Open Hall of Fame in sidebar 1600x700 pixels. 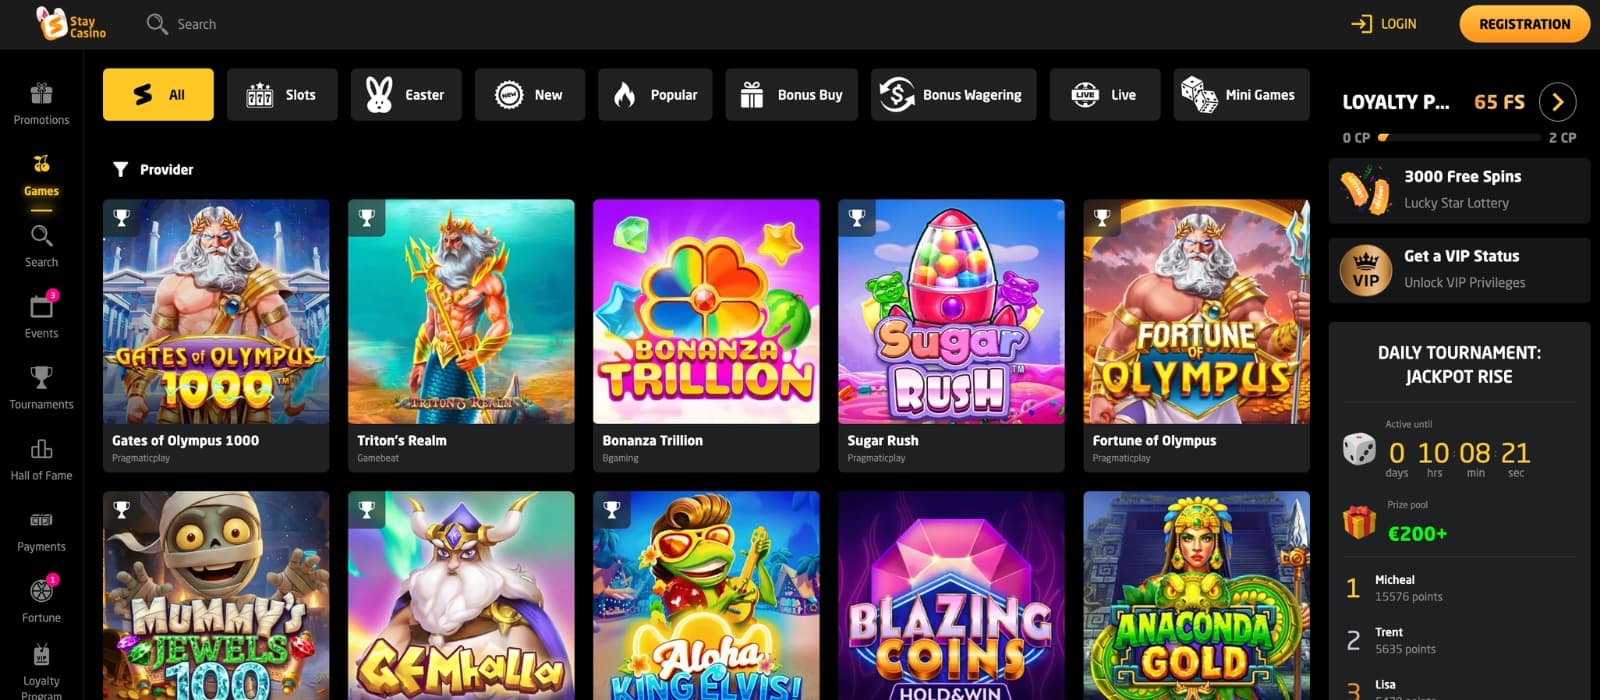coord(41,460)
